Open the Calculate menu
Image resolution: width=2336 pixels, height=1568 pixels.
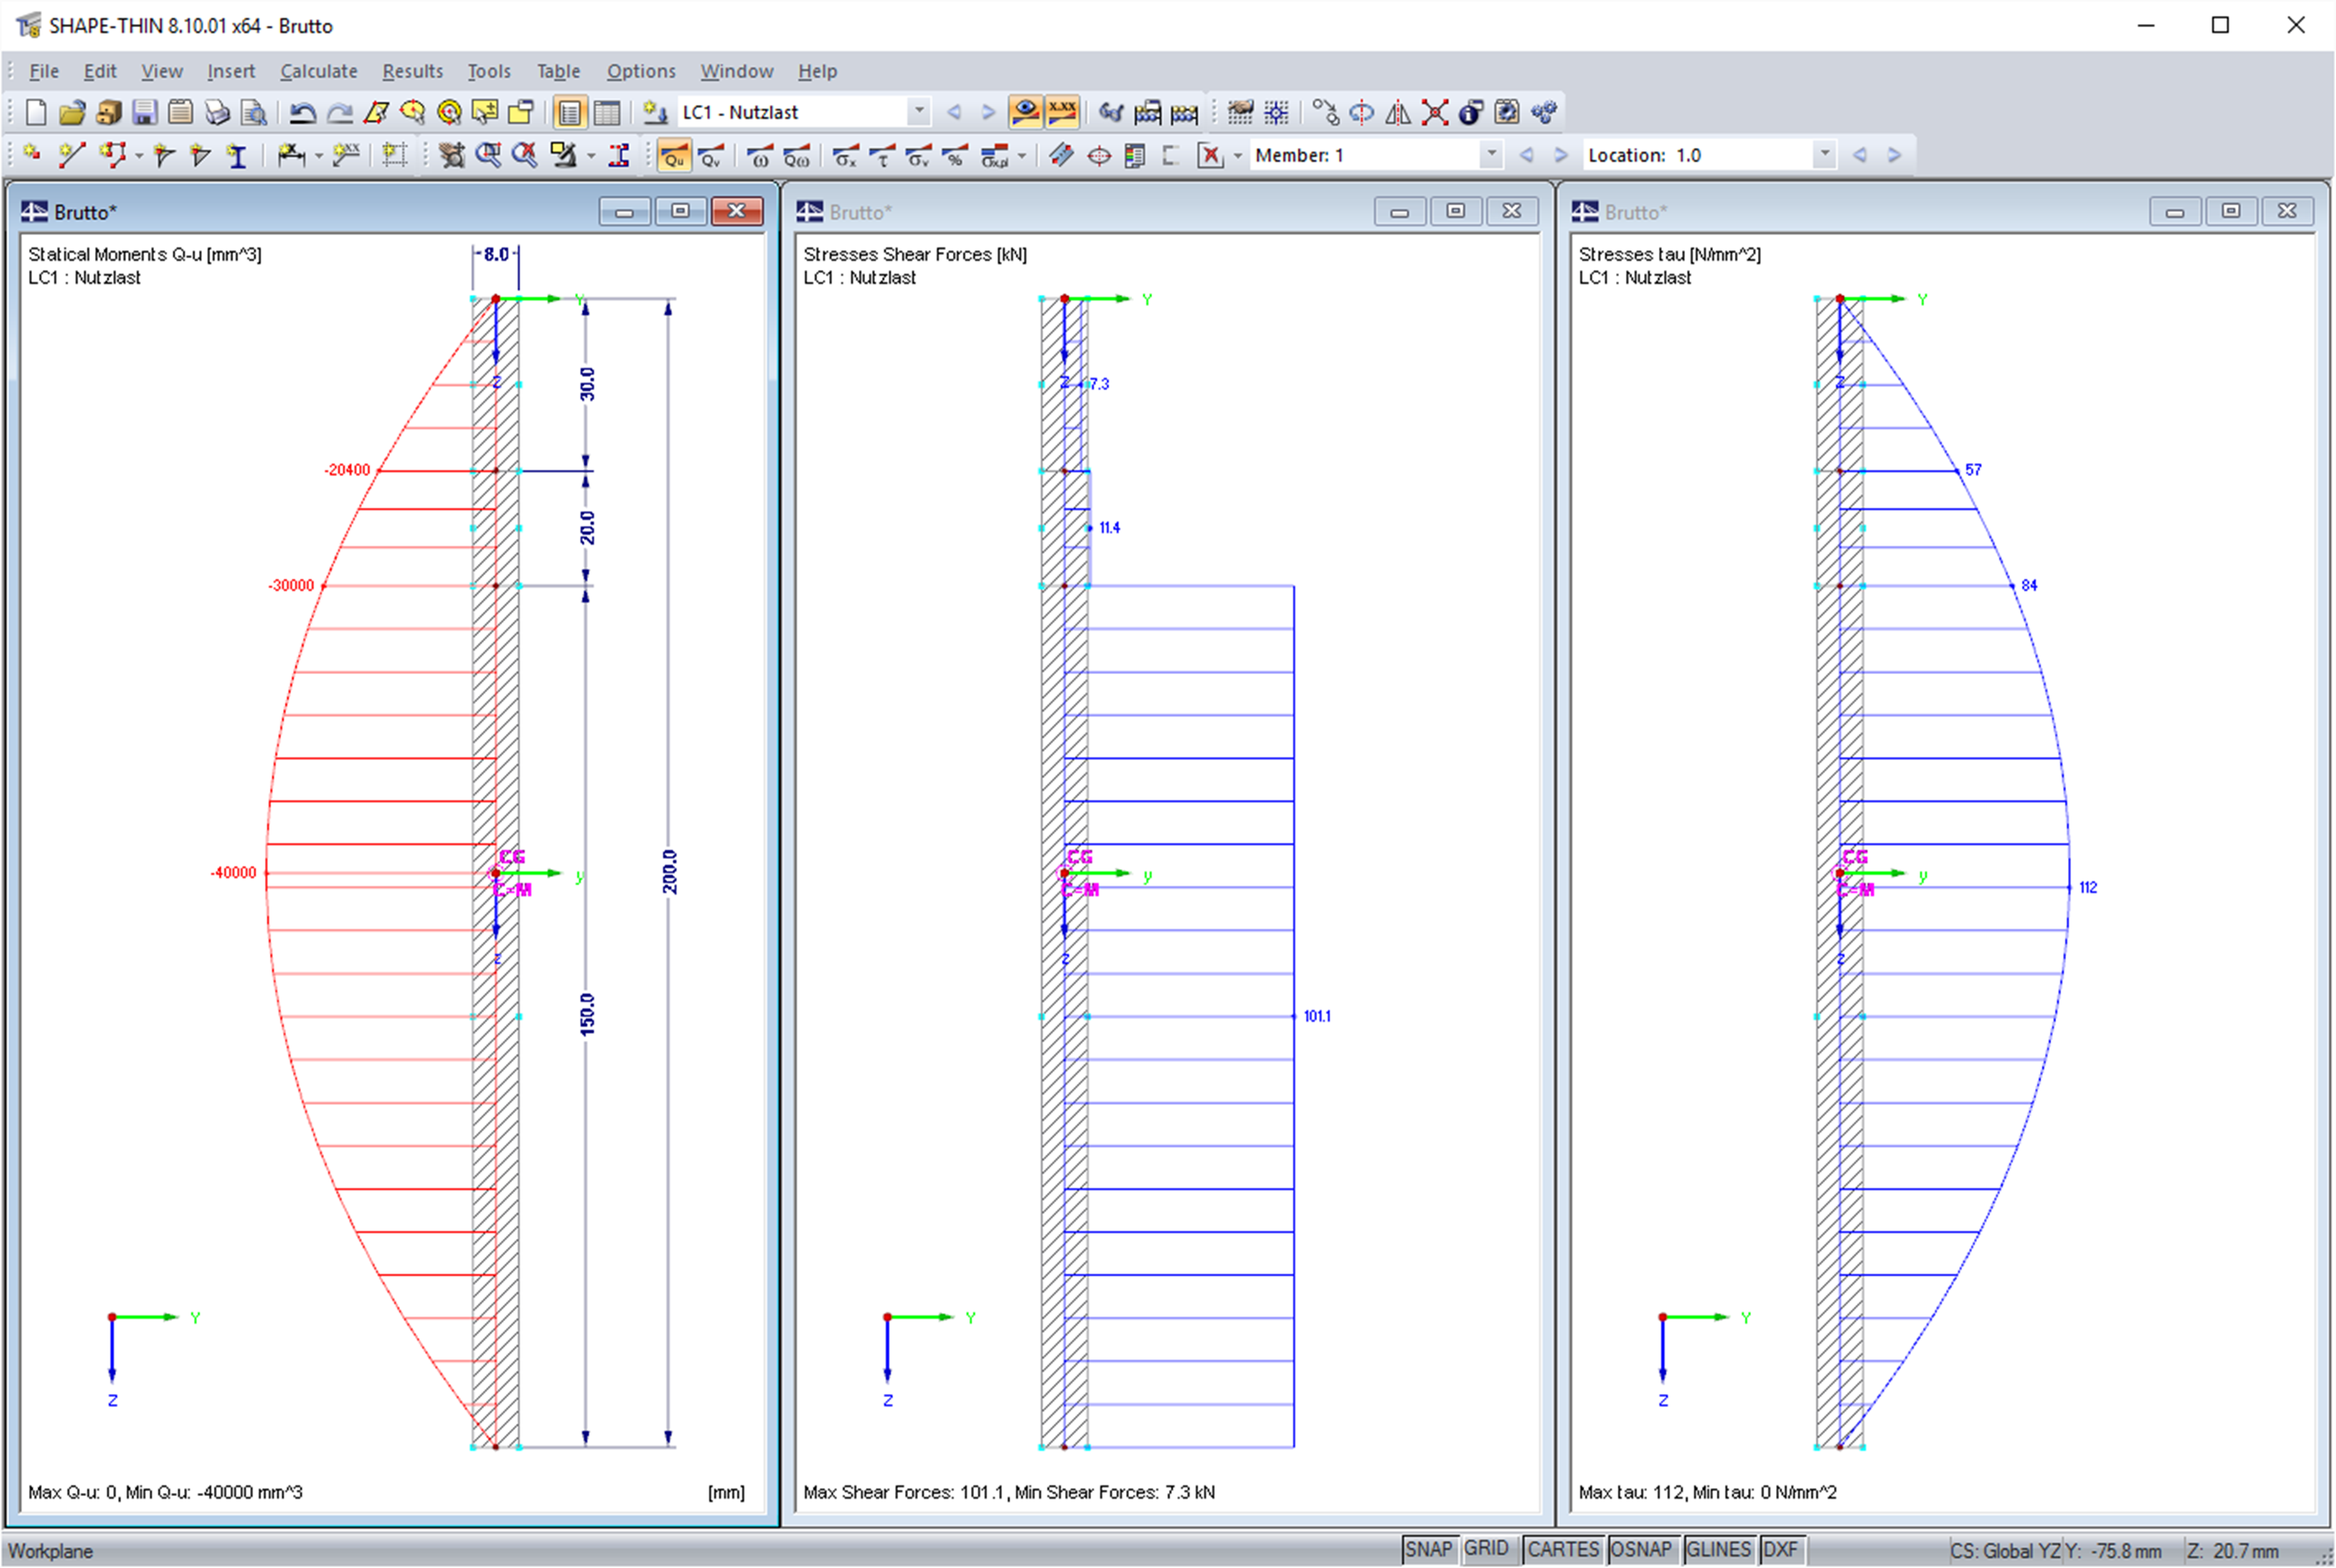pyautogui.click(x=318, y=71)
